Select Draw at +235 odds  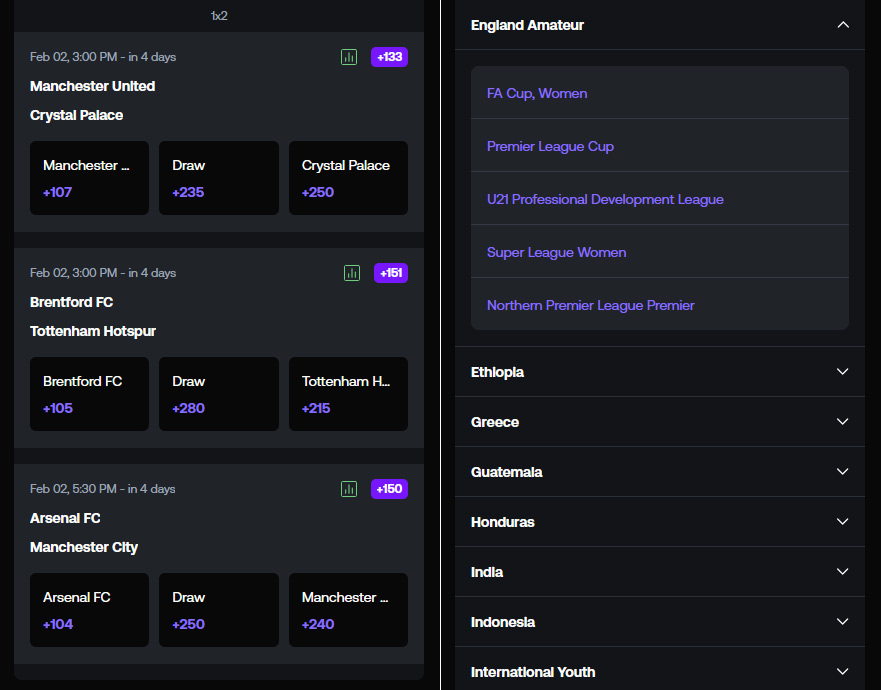219,178
